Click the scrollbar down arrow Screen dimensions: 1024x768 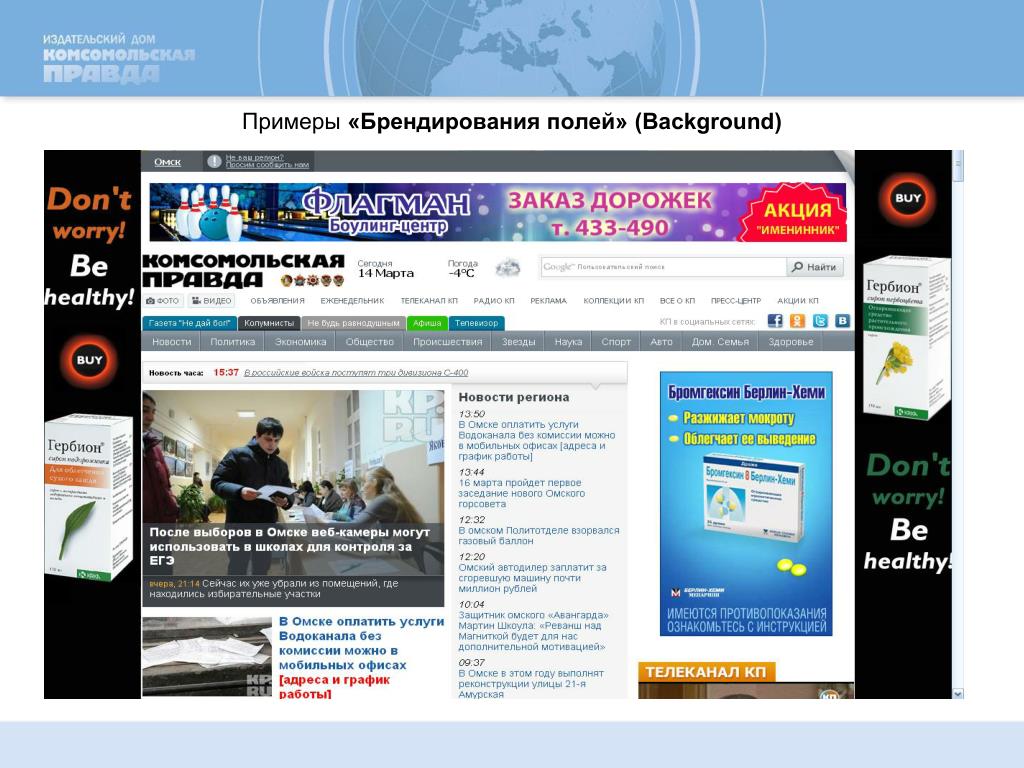(958, 694)
